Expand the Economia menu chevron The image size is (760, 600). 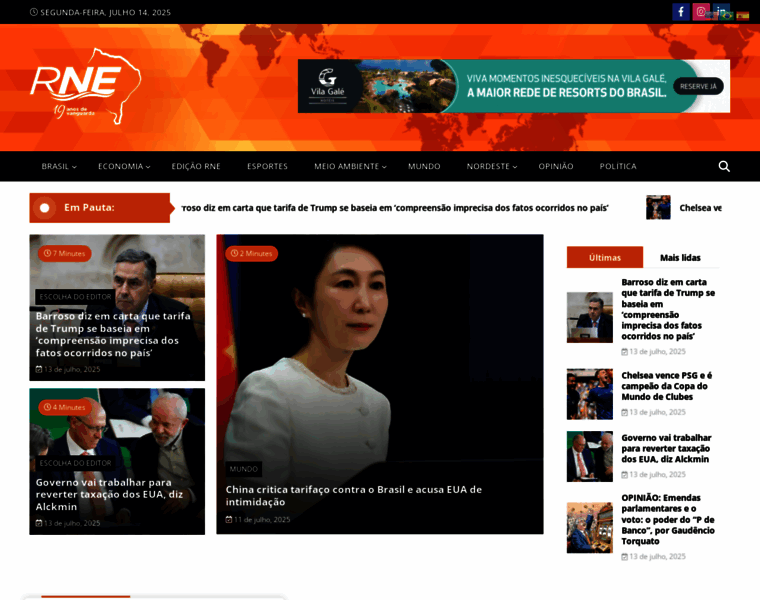coord(148,167)
